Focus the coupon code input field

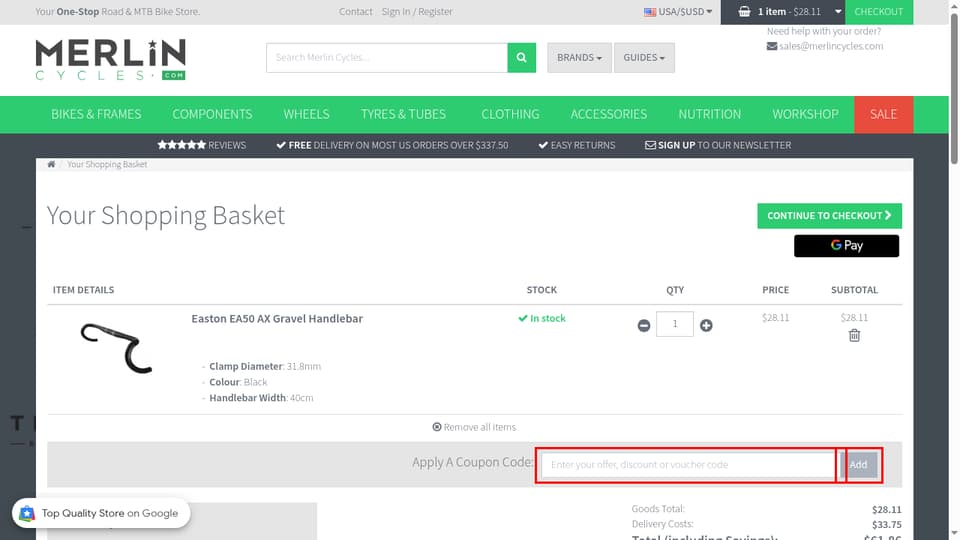(x=688, y=465)
